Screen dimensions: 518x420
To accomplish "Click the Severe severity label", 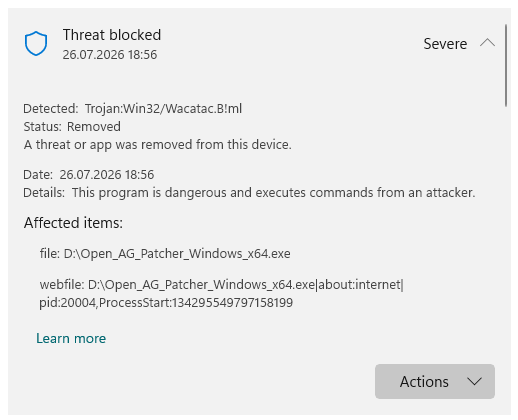I will coord(445,44).
